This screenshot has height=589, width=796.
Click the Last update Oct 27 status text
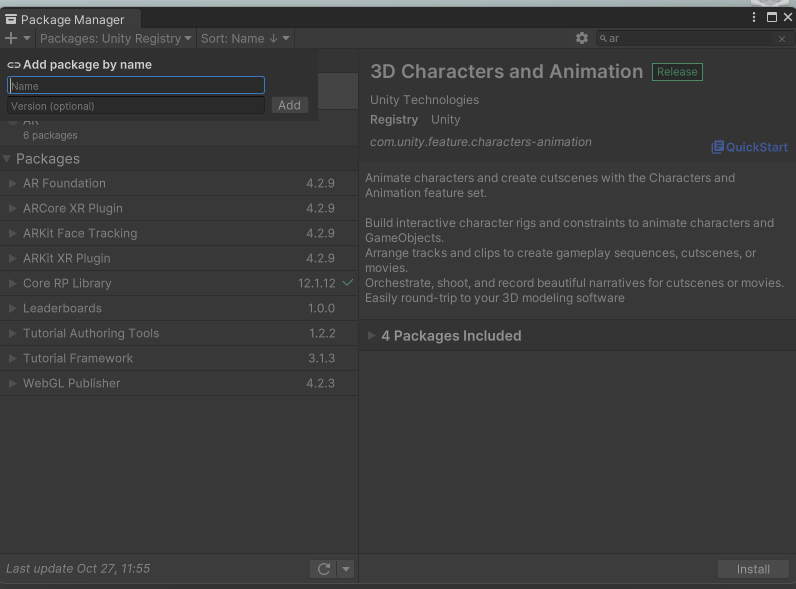pyautogui.click(x=78, y=569)
